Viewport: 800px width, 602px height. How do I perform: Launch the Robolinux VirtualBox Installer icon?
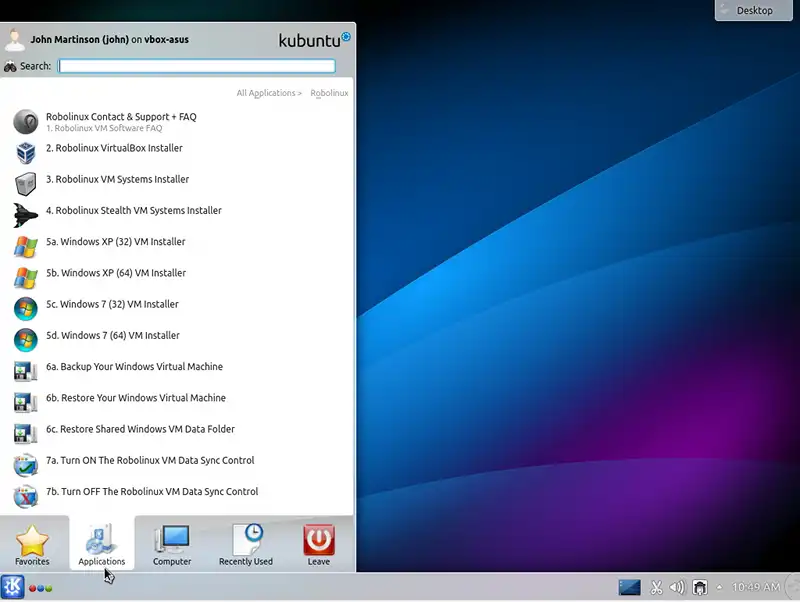click(x=26, y=153)
